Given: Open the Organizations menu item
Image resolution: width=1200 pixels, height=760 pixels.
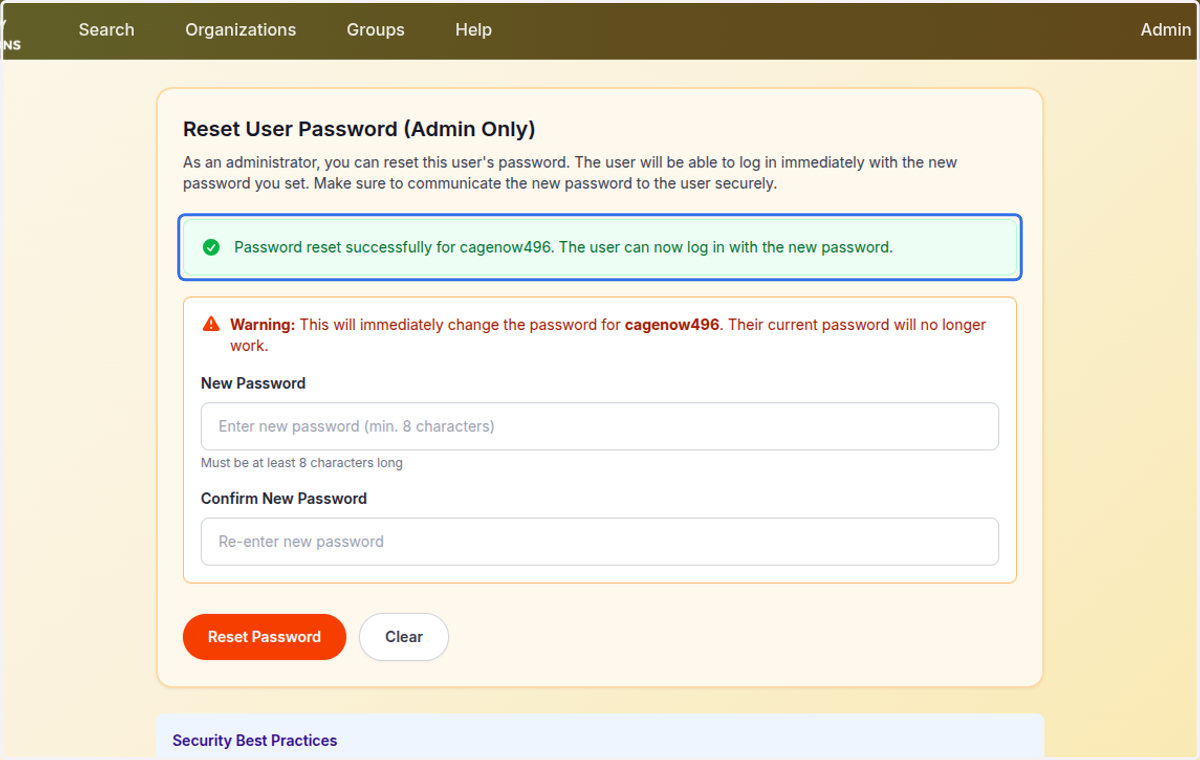Looking at the screenshot, I should (241, 30).
